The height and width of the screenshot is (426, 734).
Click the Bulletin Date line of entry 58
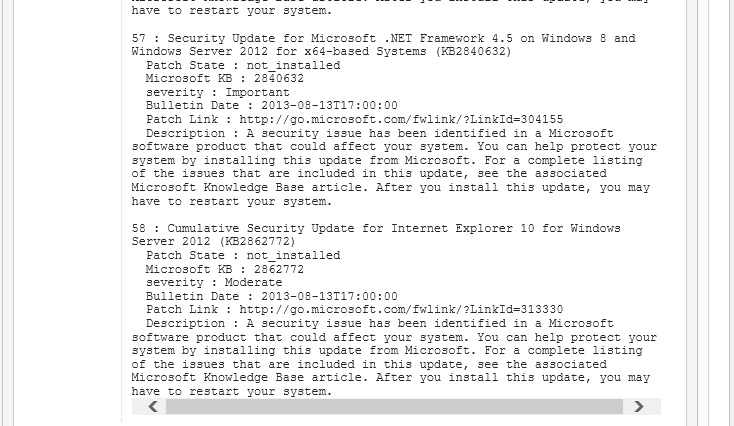coord(271,296)
